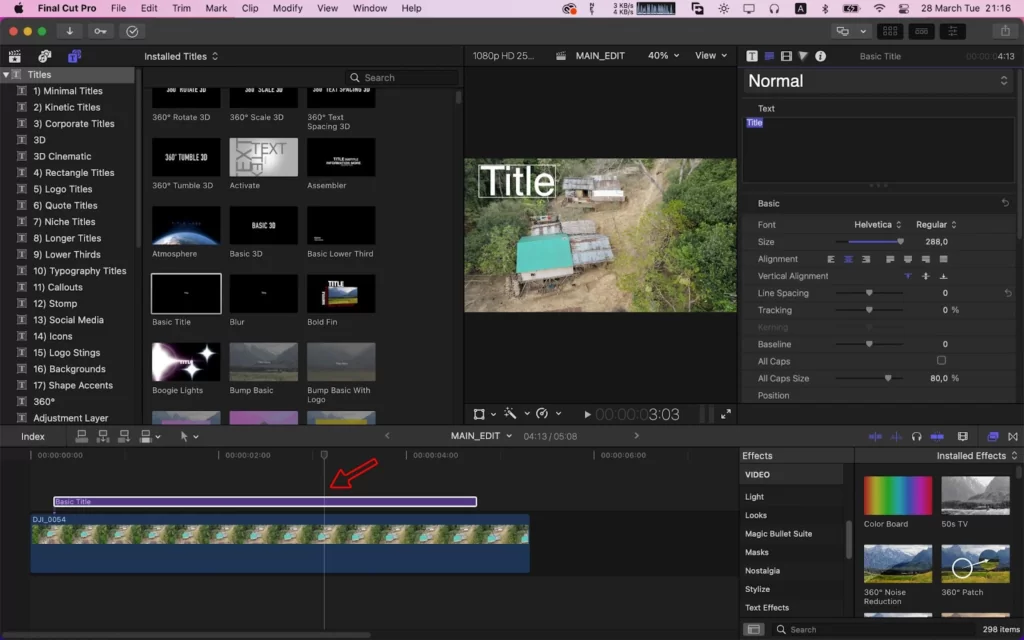Toggle audio skimming headphones icon in timeline

[x=916, y=436]
